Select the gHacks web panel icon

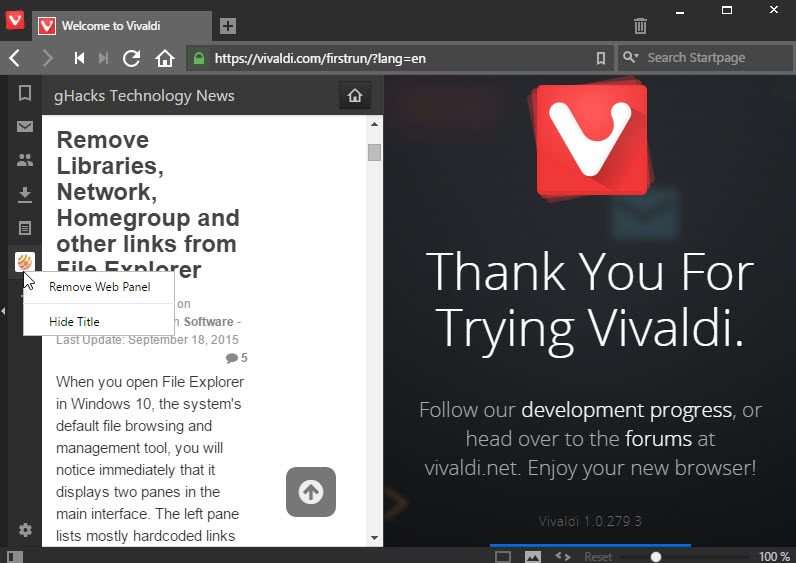tap(25, 262)
